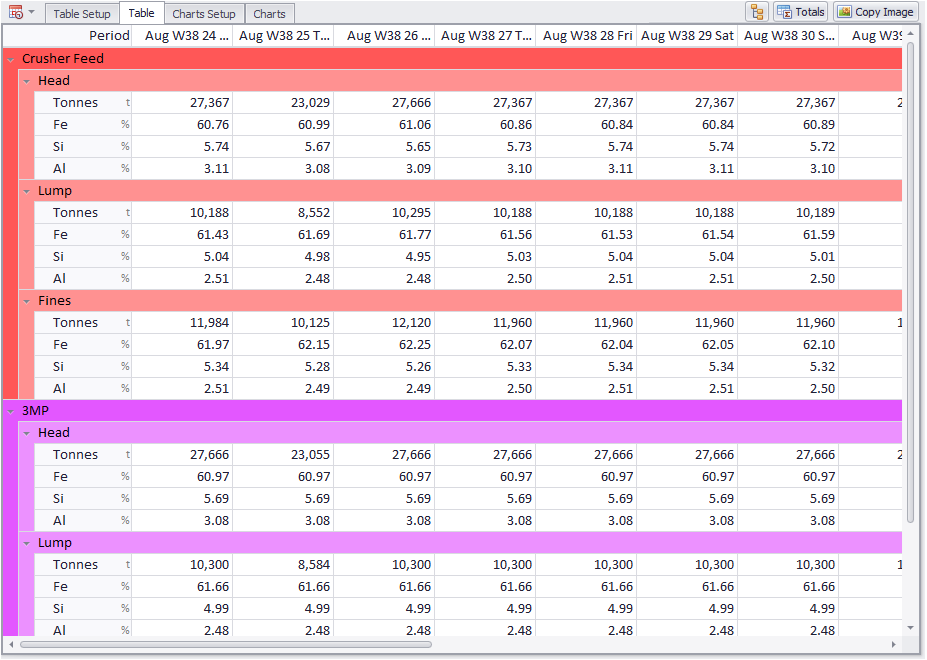
Task: Click the Period column header
Action: pos(67,35)
